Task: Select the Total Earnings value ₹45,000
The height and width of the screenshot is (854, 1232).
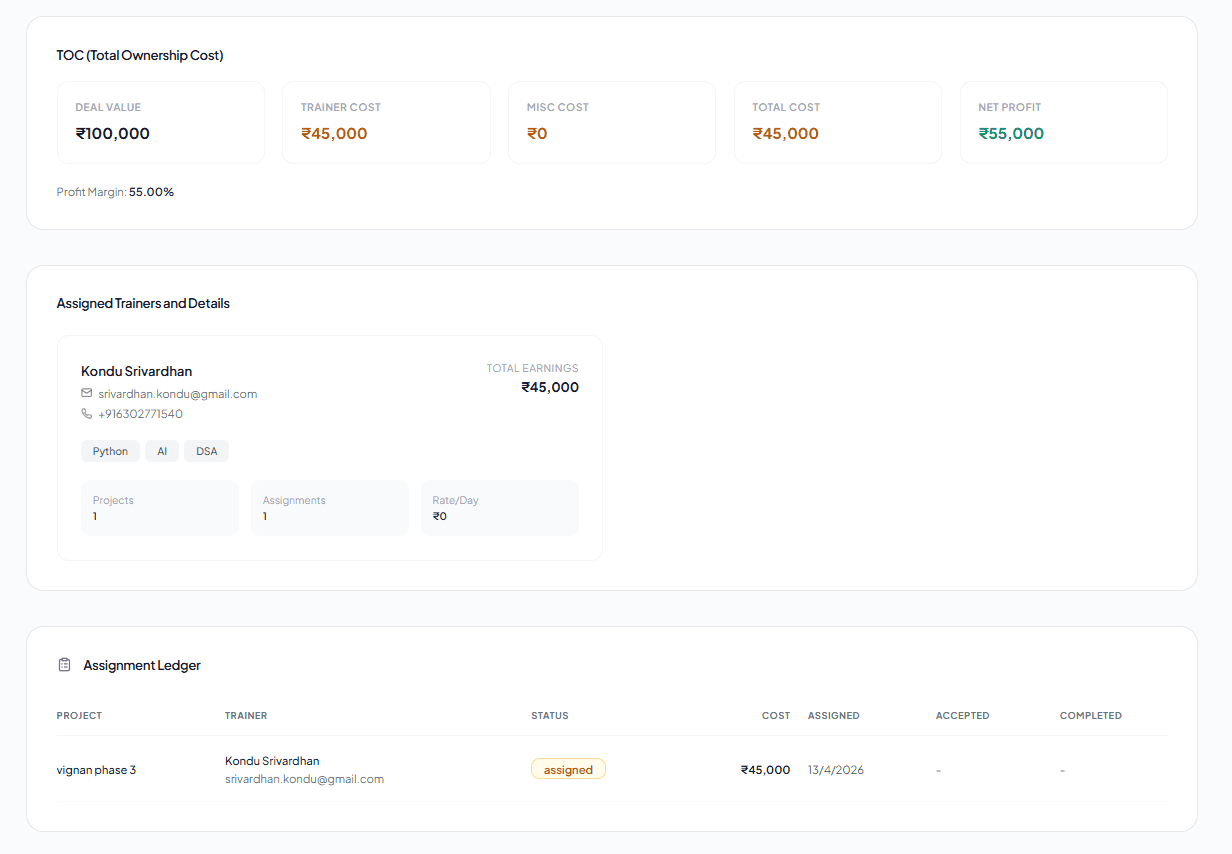Action: [550, 387]
